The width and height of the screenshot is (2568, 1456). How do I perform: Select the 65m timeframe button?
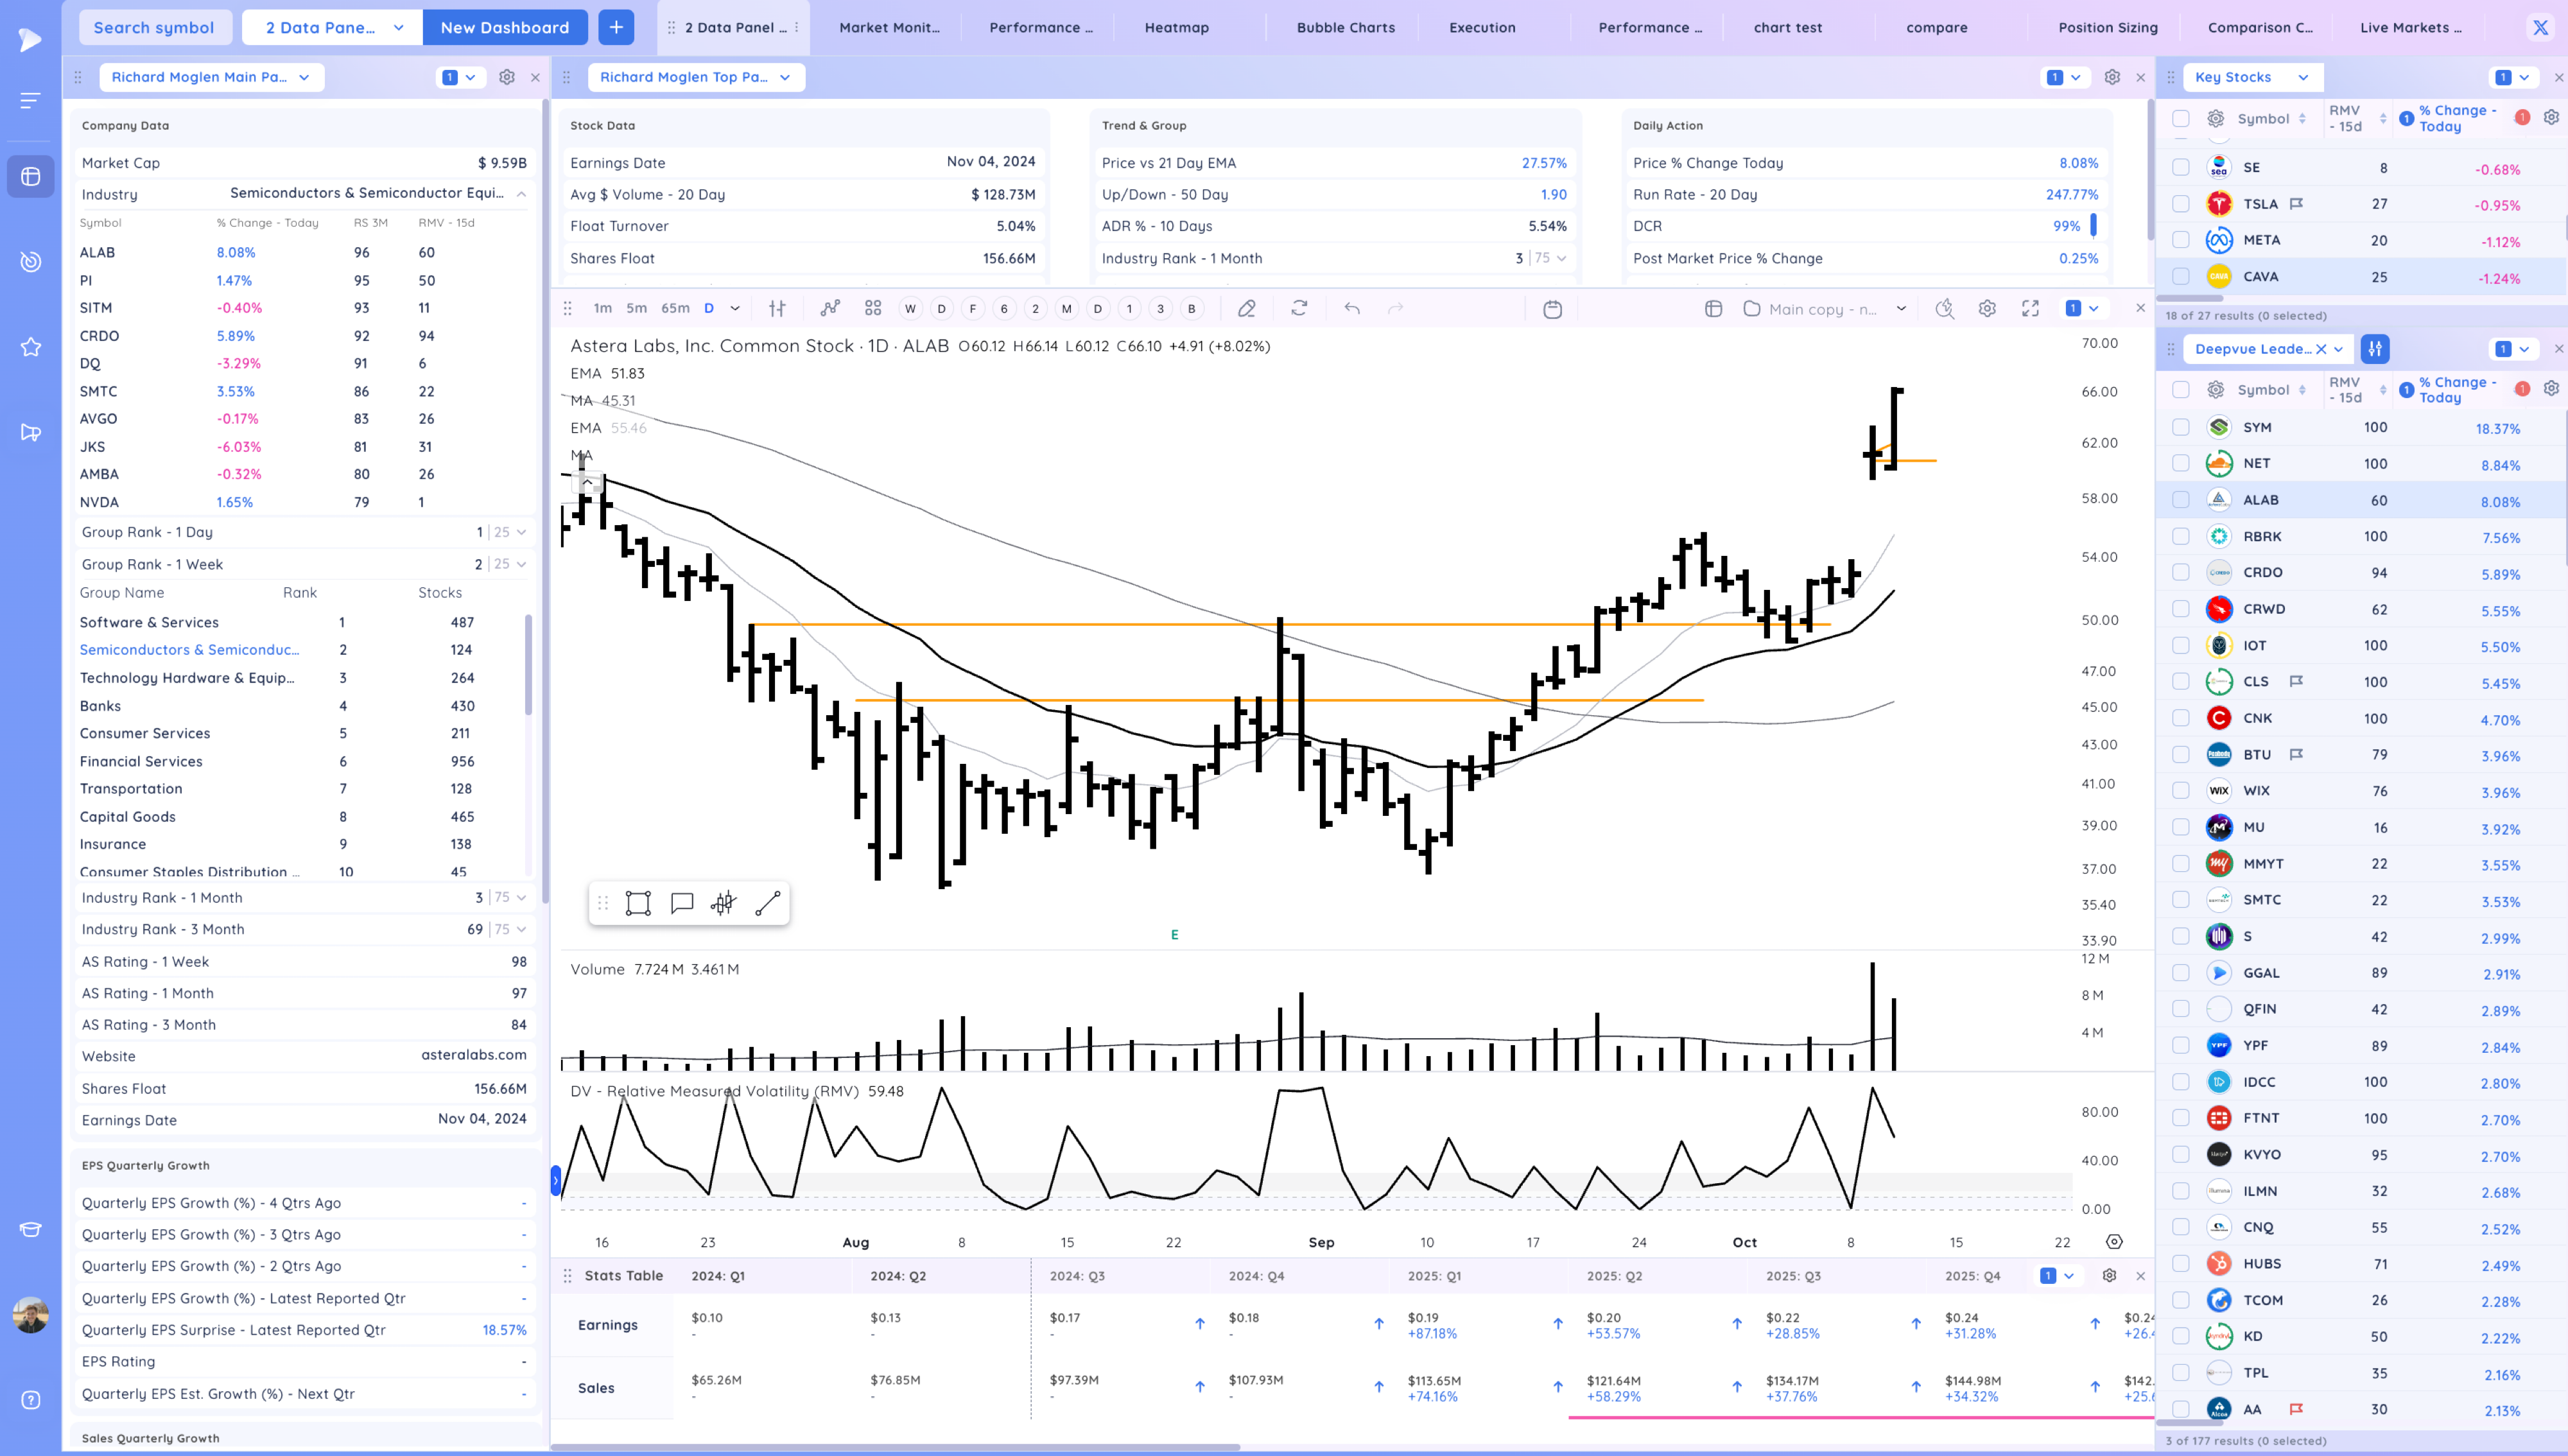(x=675, y=308)
